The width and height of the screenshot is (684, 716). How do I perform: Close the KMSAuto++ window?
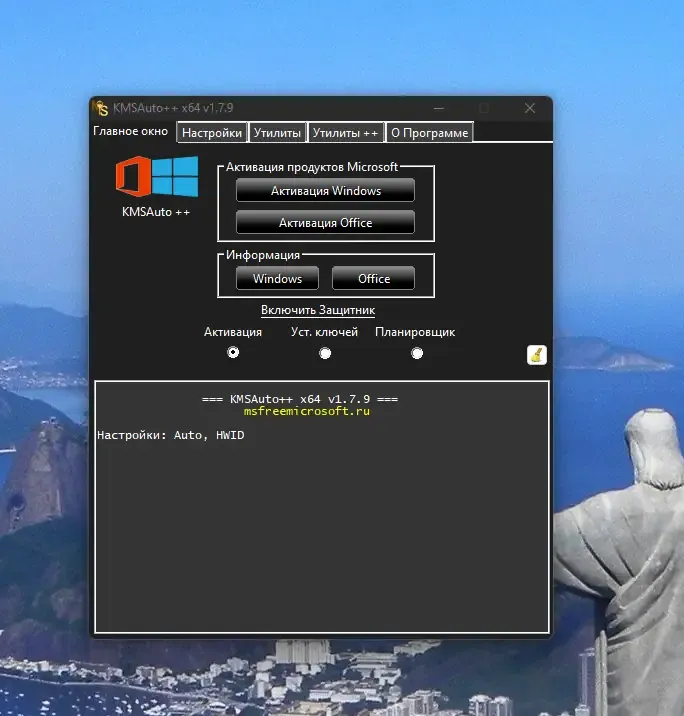point(530,108)
